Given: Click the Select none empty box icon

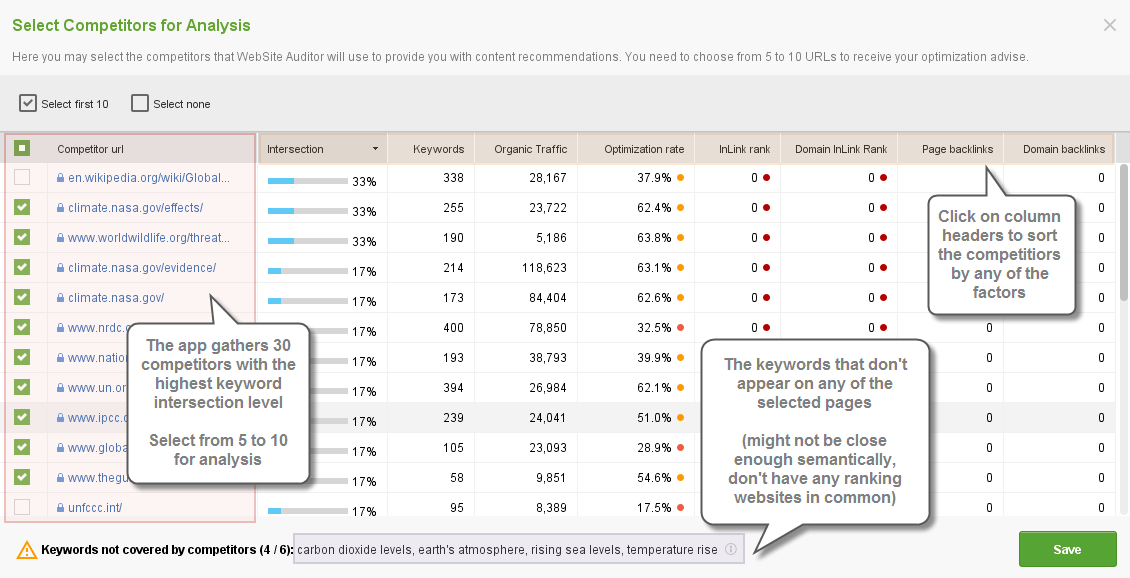Looking at the screenshot, I should (x=140, y=103).
